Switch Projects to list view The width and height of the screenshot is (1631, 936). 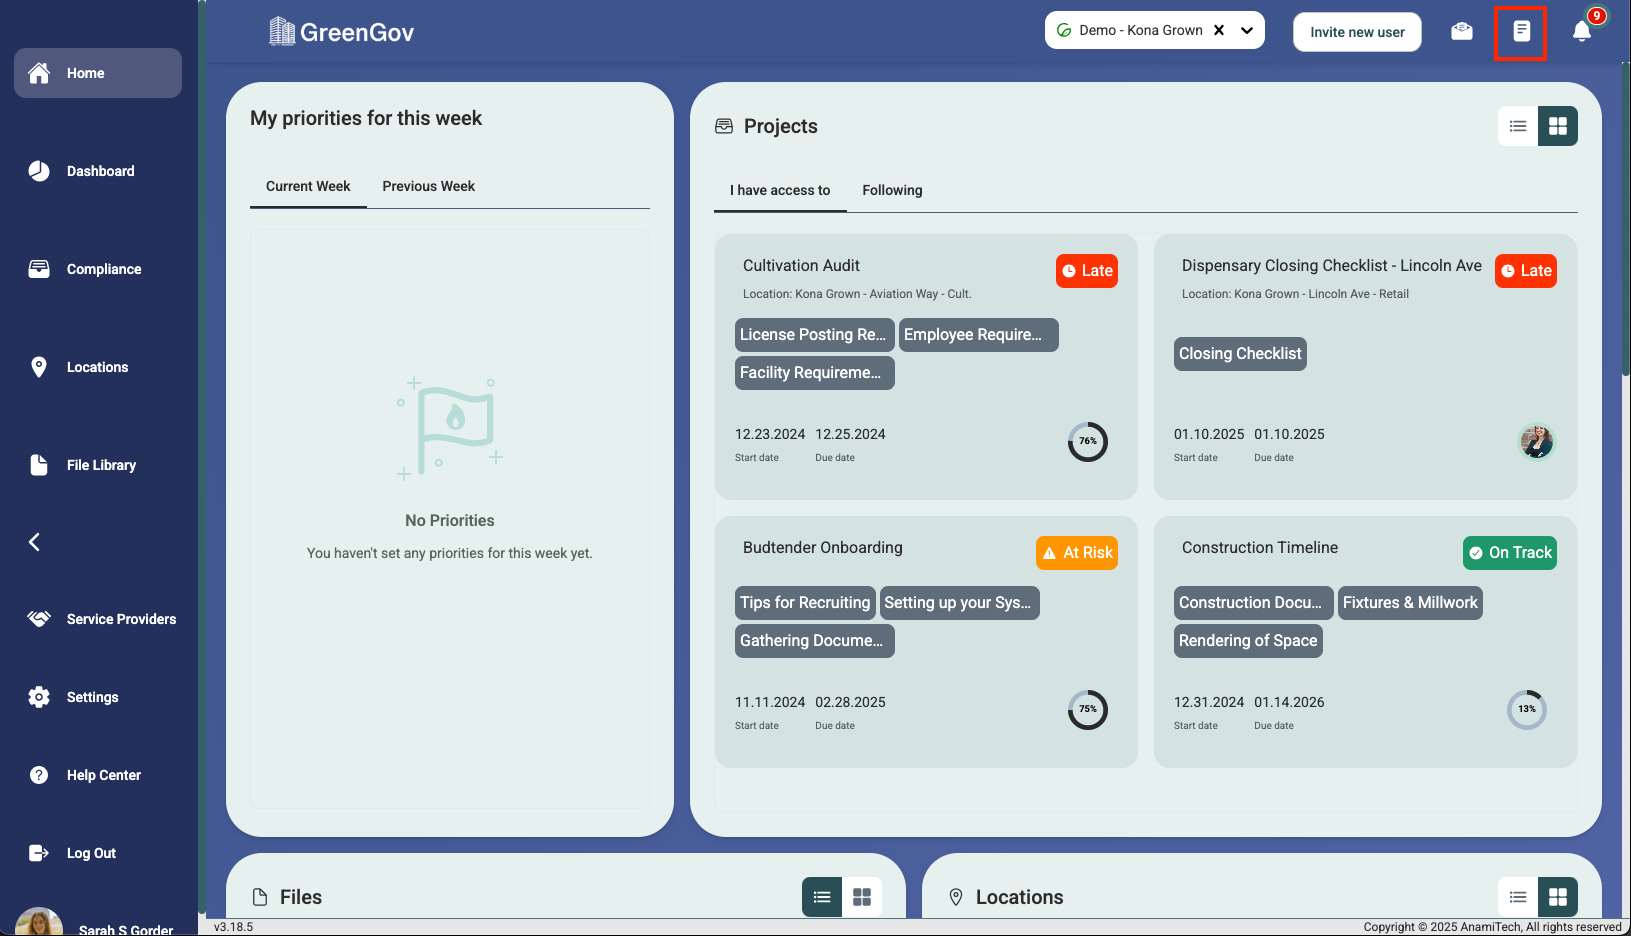click(1518, 126)
